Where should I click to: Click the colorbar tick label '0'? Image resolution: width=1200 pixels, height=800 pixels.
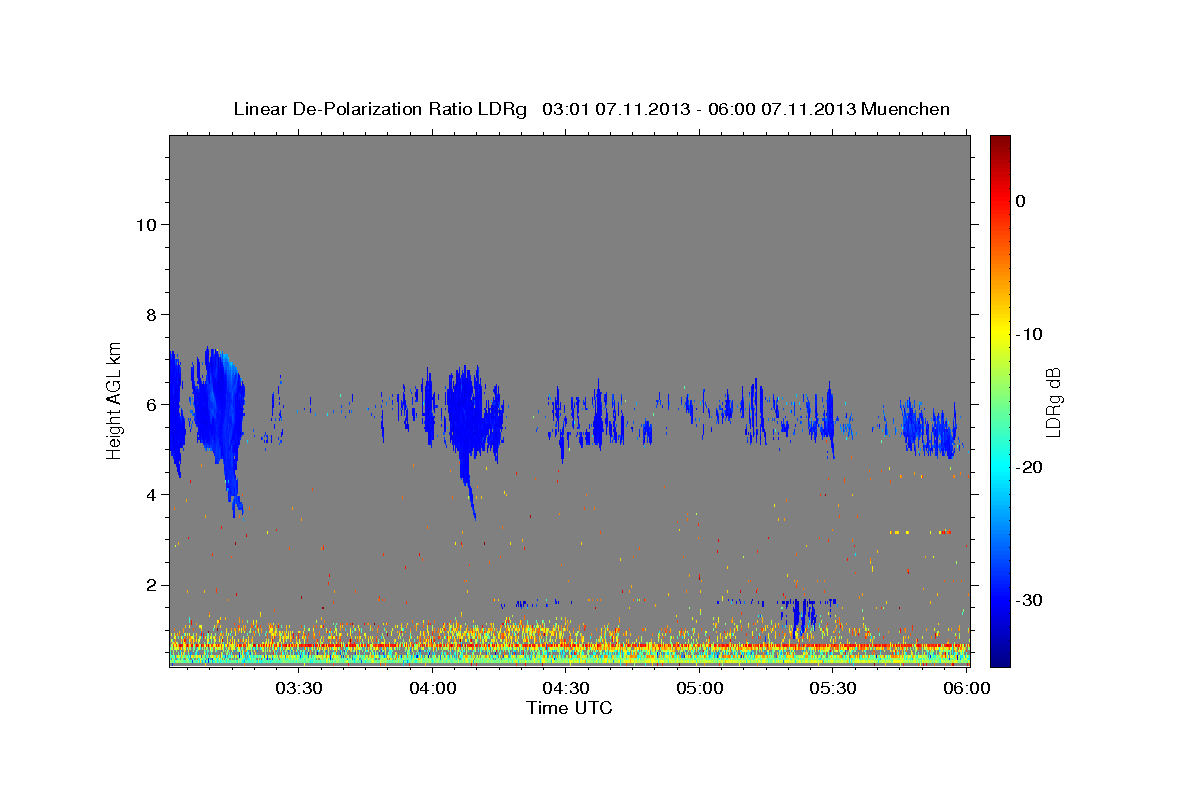(1021, 201)
